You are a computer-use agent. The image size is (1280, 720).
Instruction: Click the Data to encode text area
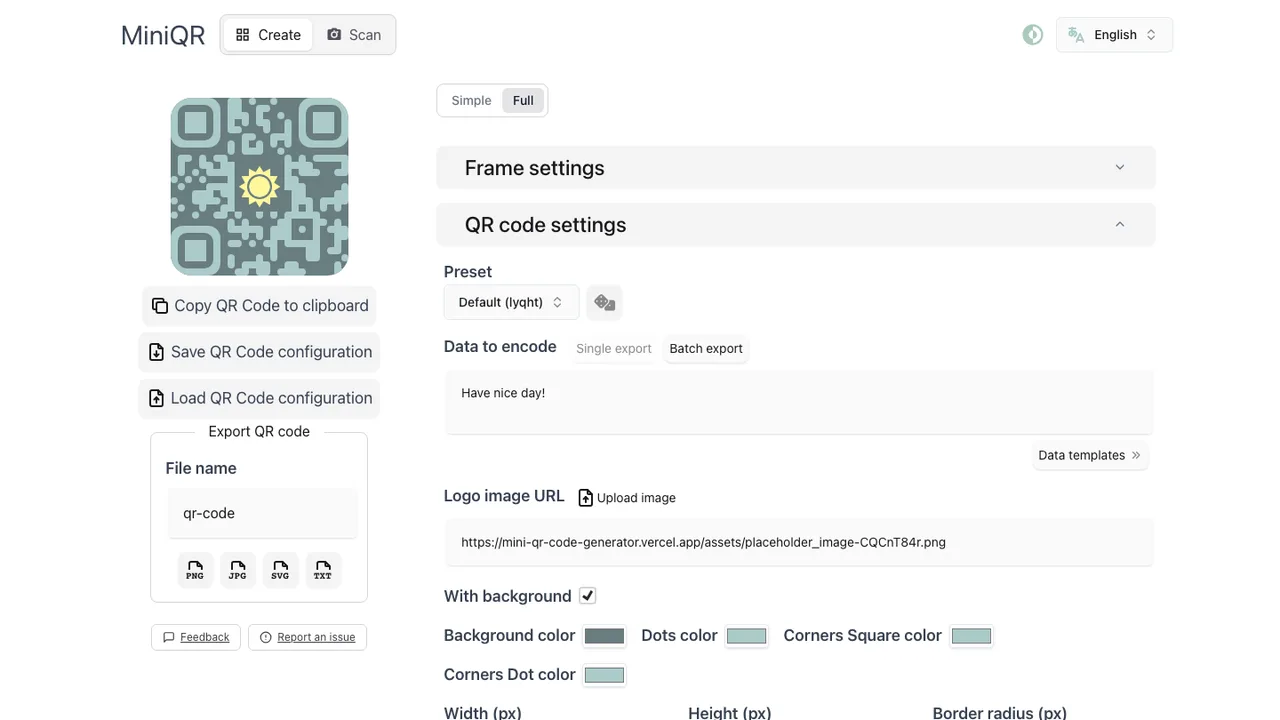799,402
